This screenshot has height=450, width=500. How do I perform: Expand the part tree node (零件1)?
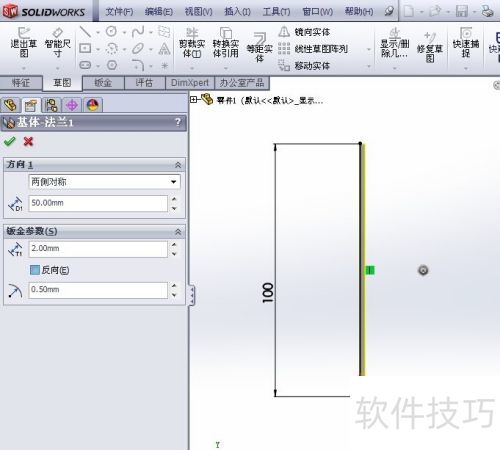(193, 99)
